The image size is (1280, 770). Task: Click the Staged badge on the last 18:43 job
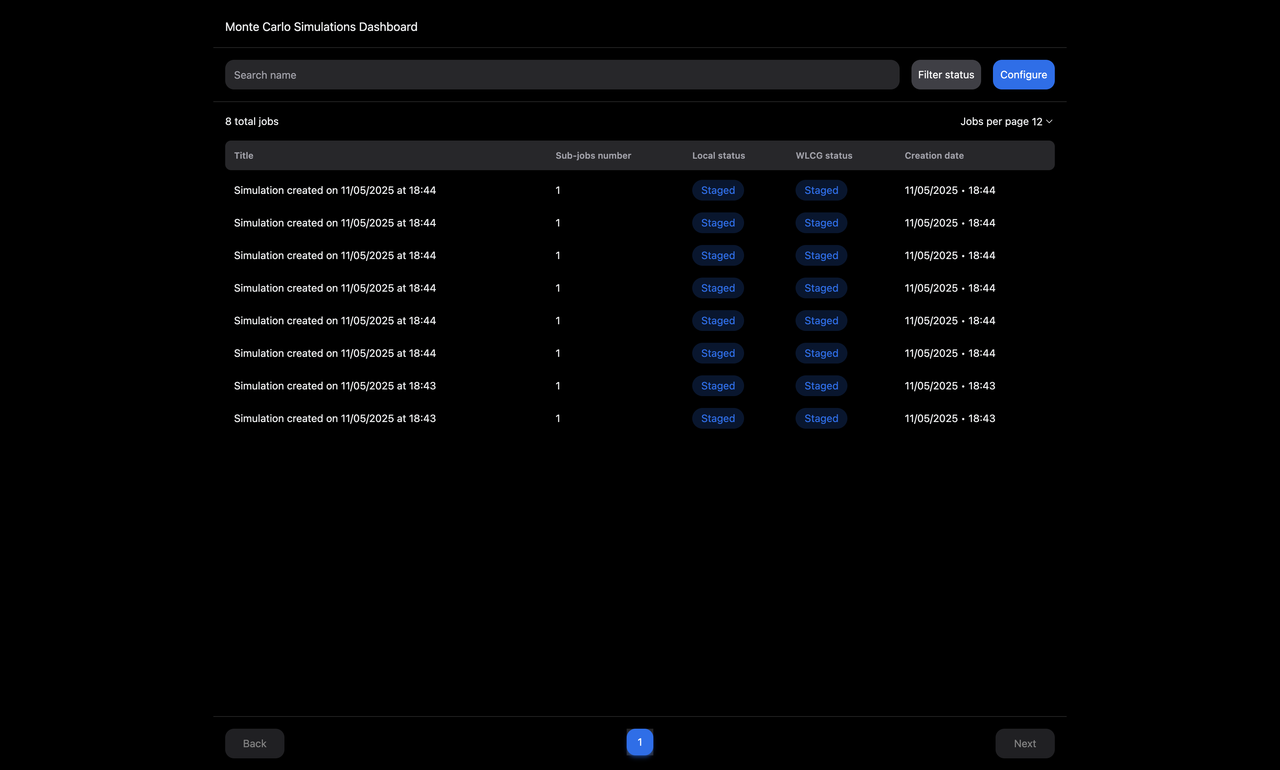(717, 418)
